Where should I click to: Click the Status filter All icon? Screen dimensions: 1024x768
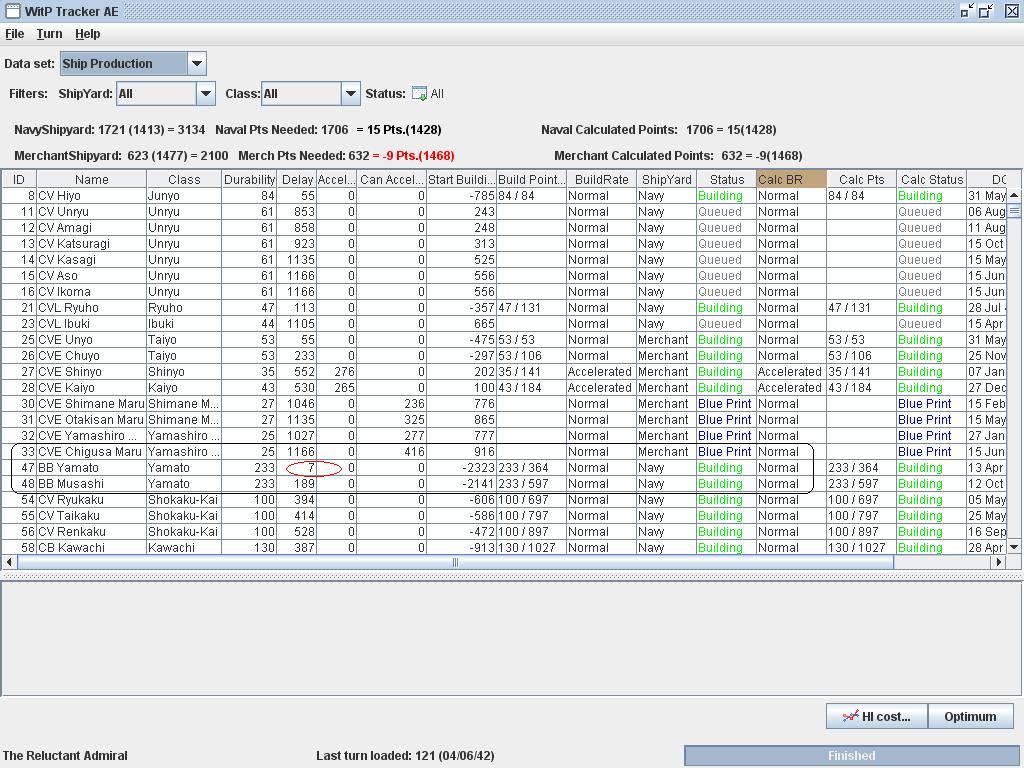(x=419, y=94)
